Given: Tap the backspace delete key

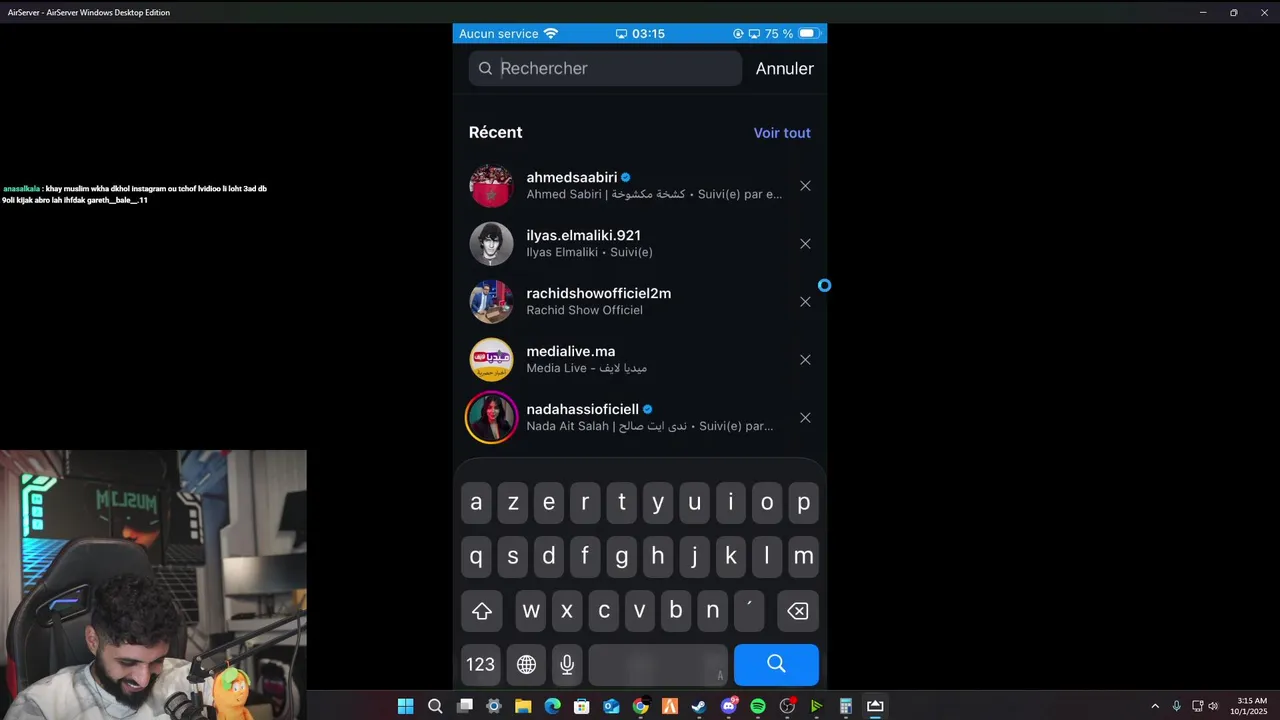Looking at the screenshot, I should point(797,611).
